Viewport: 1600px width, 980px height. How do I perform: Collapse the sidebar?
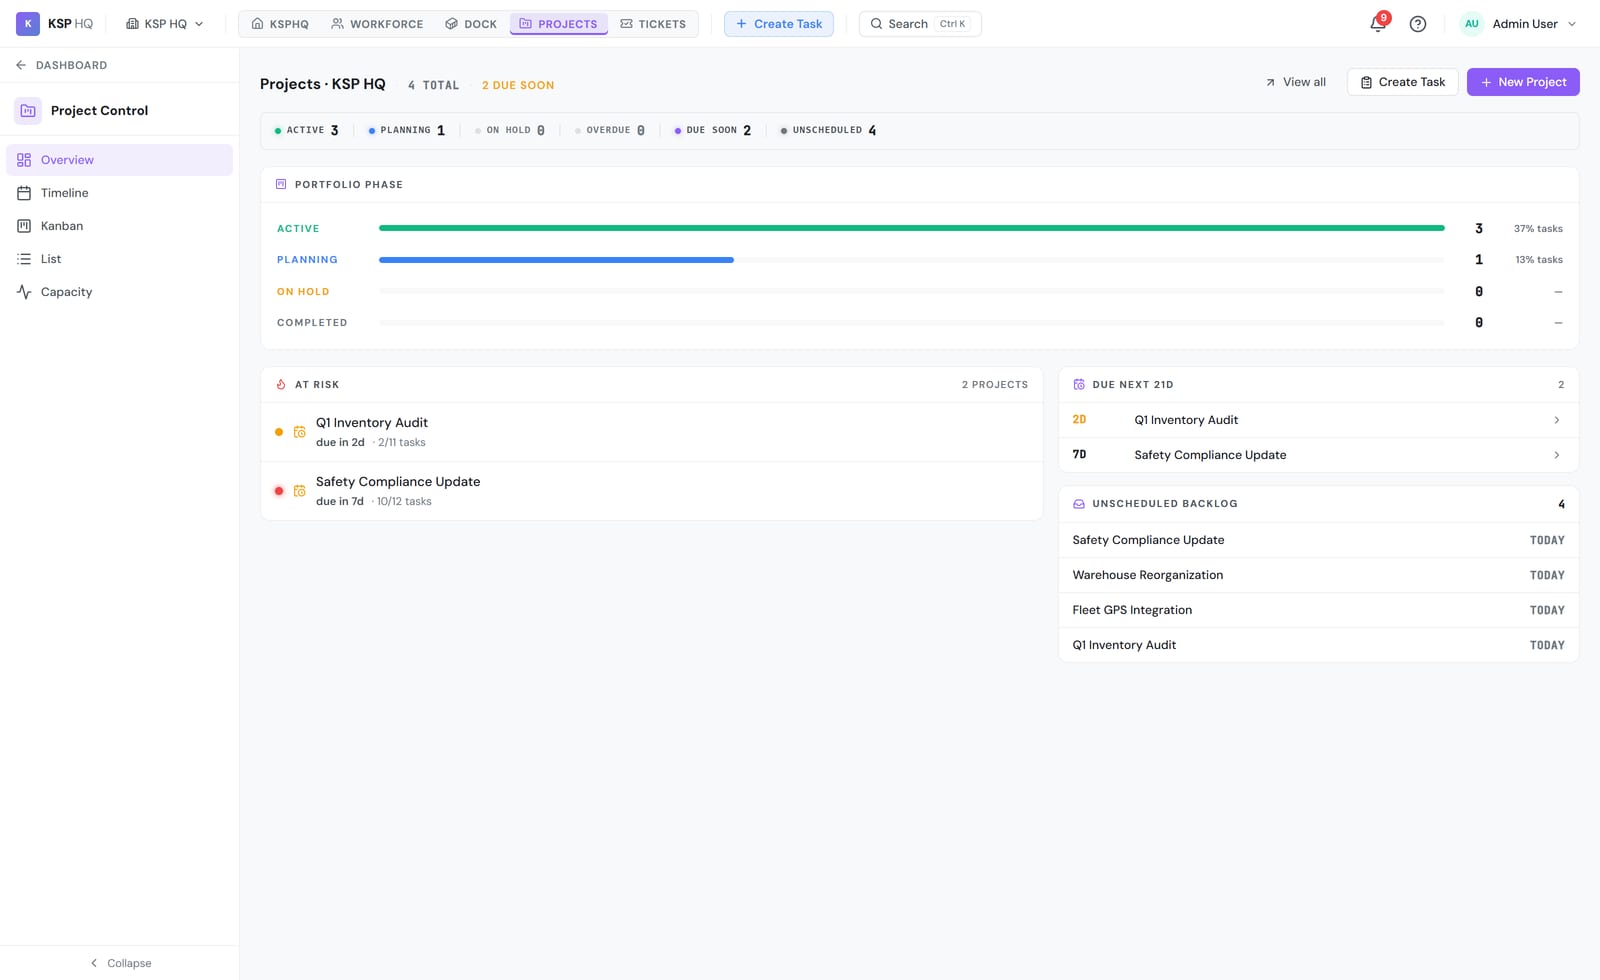coord(120,963)
